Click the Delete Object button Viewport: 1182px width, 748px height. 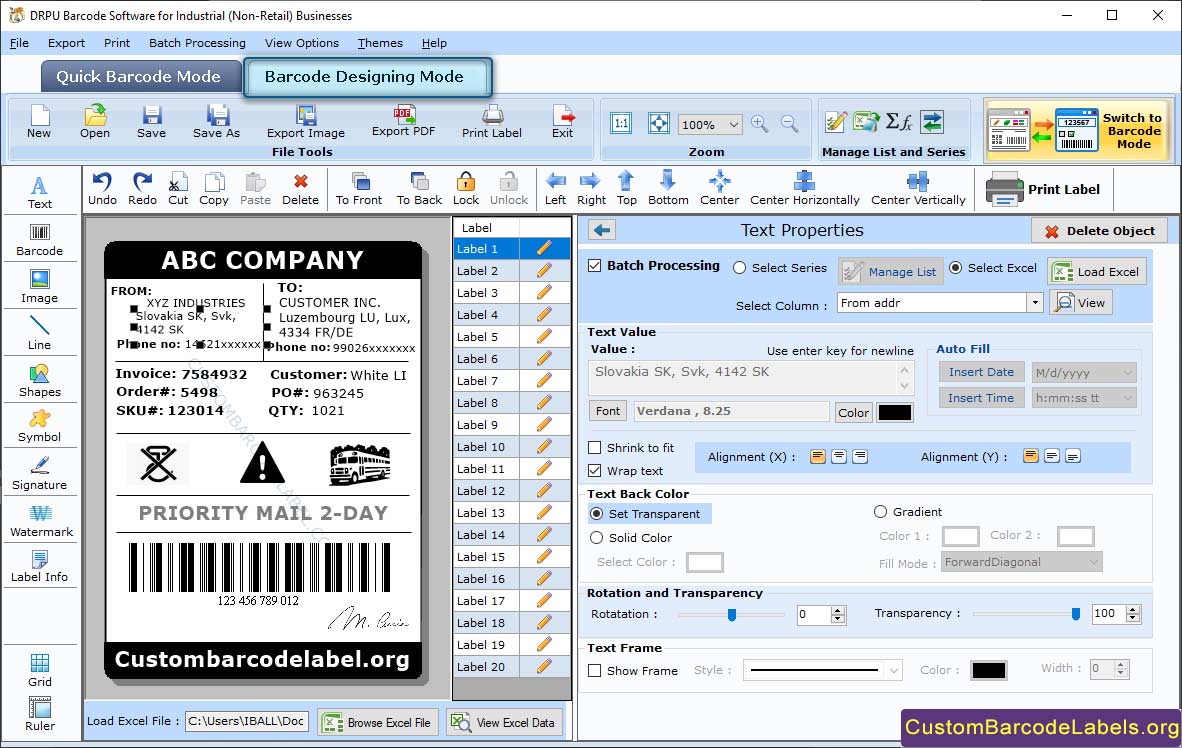(x=1099, y=231)
